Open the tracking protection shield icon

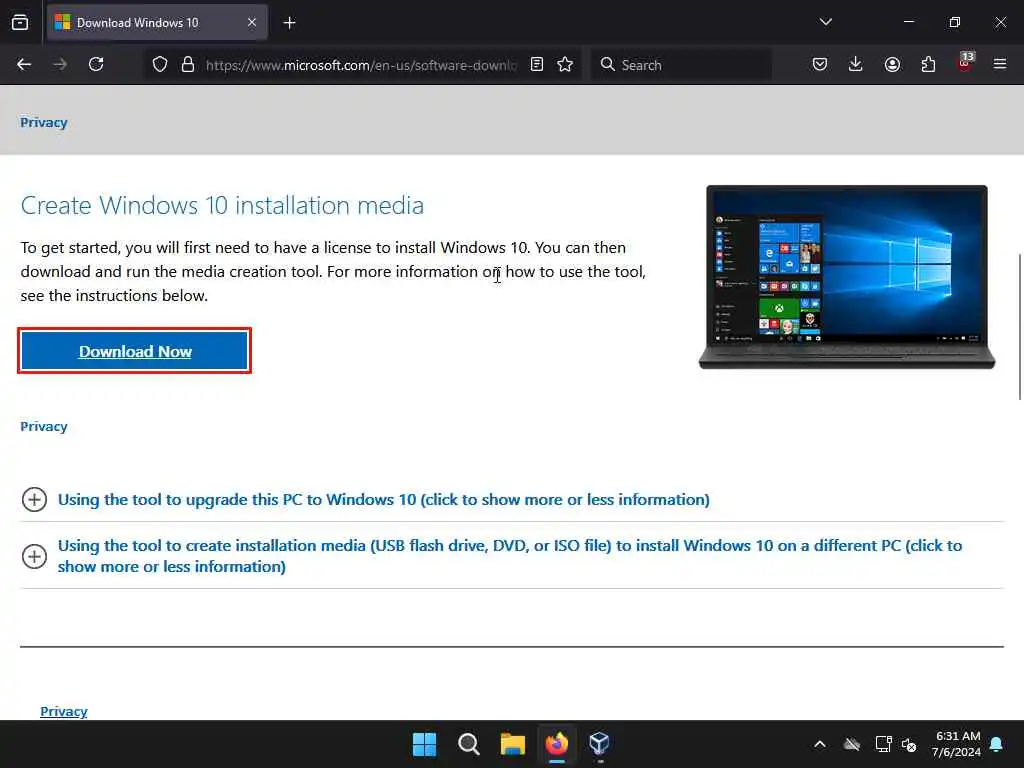[160, 65]
